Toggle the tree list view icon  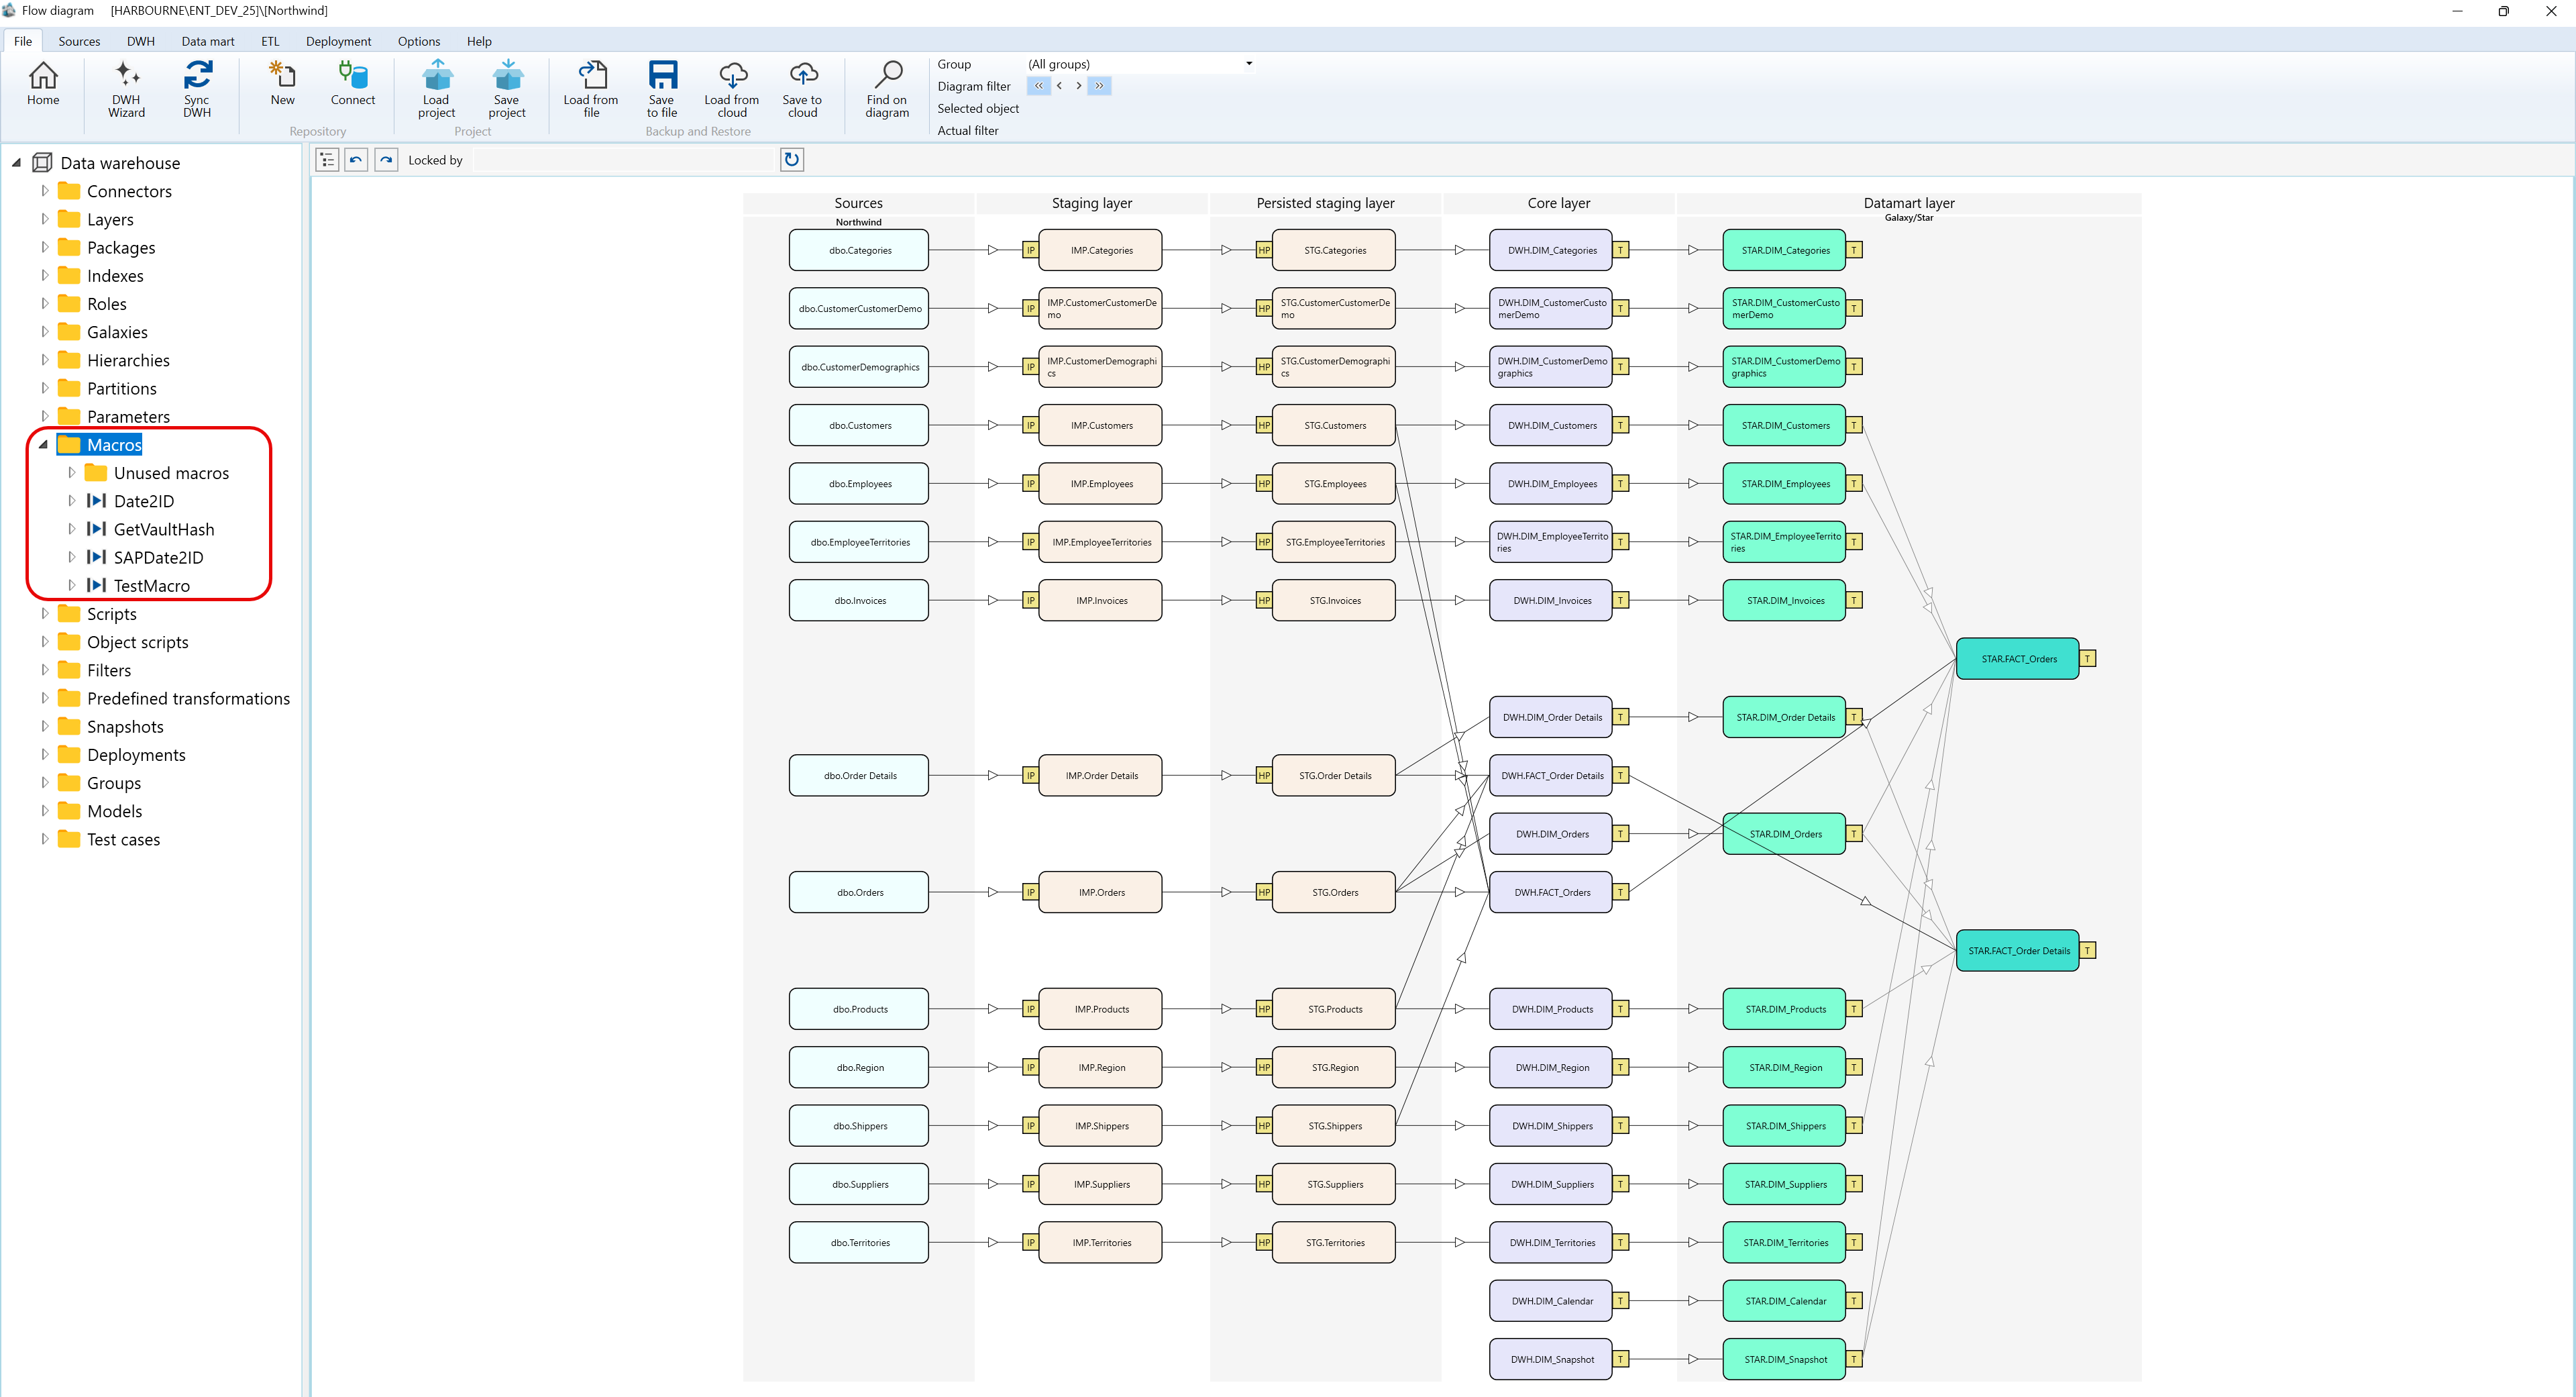tap(327, 160)
